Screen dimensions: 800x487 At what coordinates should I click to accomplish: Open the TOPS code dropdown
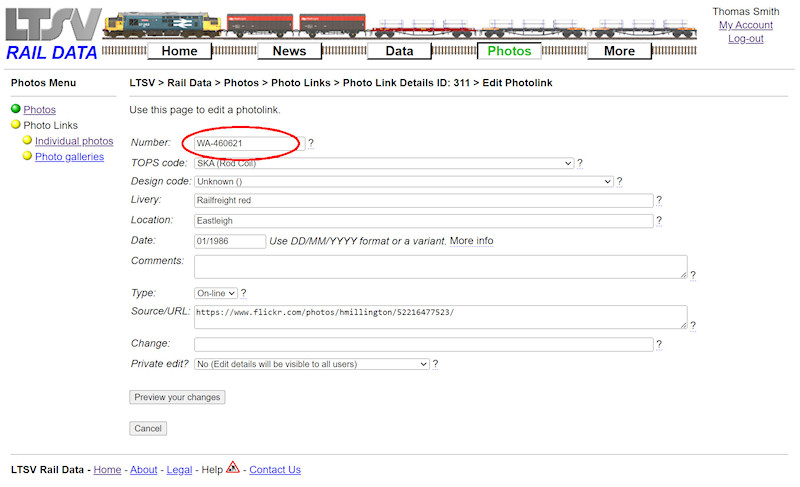tap(384, 163)
